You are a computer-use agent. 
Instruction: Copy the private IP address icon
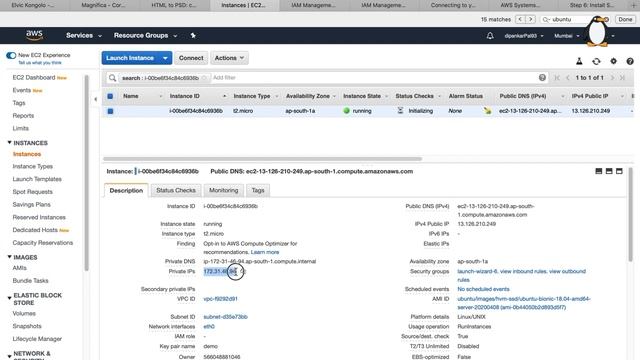[243, 271]
